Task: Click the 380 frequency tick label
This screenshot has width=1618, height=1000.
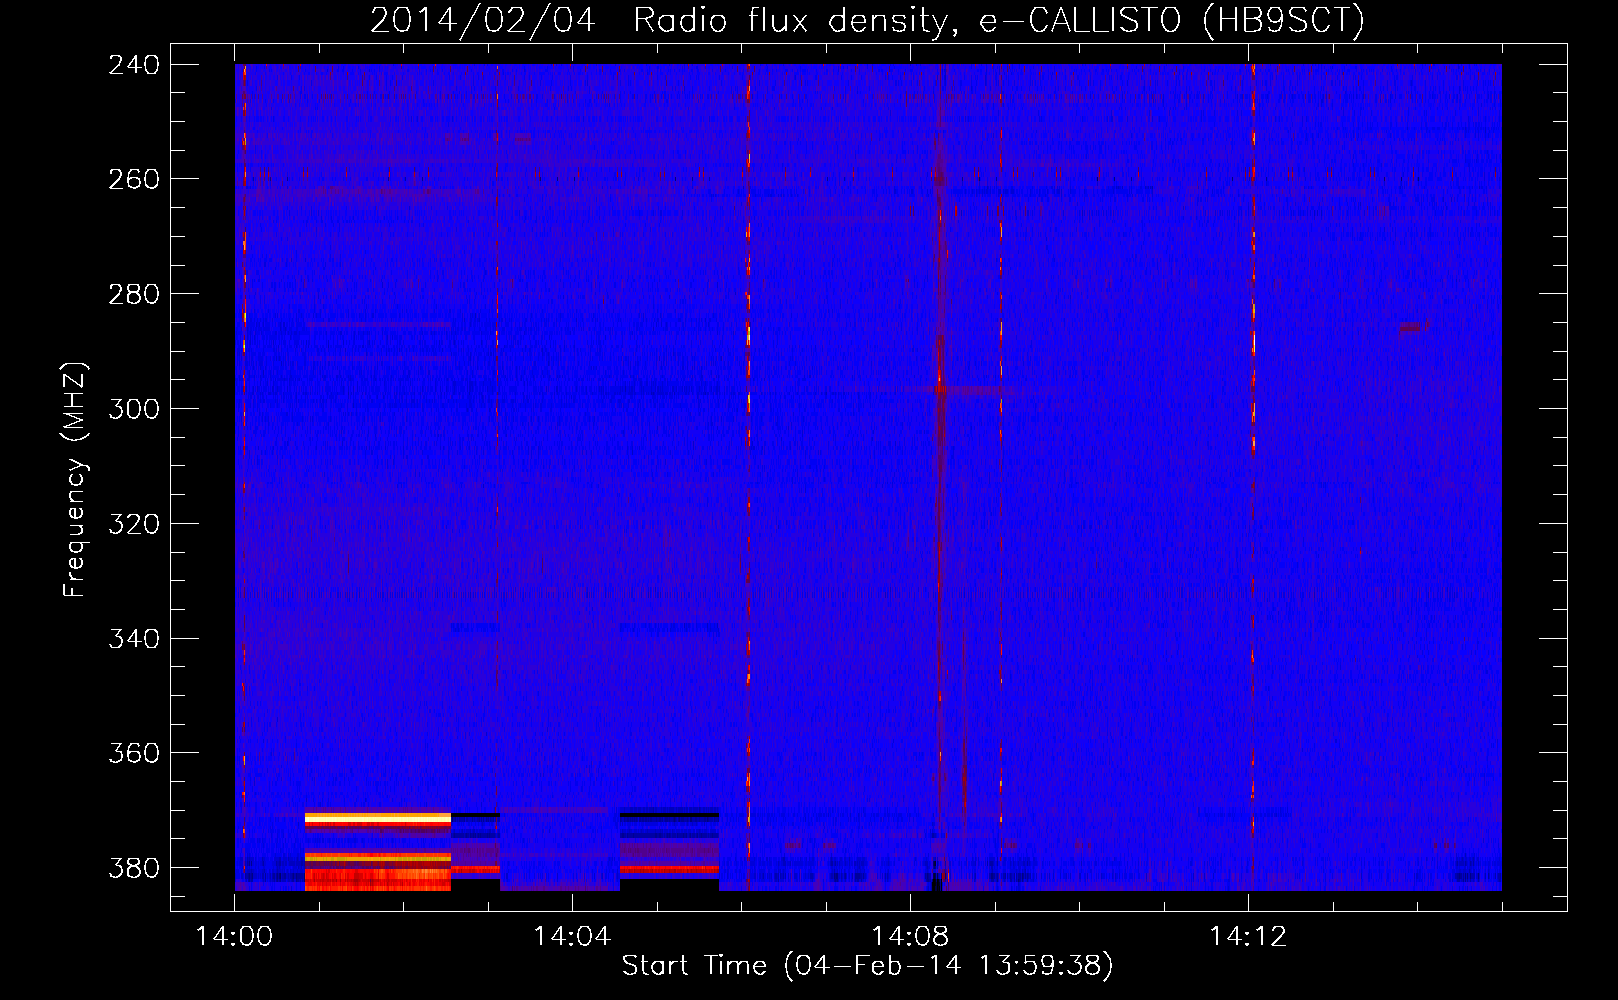Action: [134, 868]
